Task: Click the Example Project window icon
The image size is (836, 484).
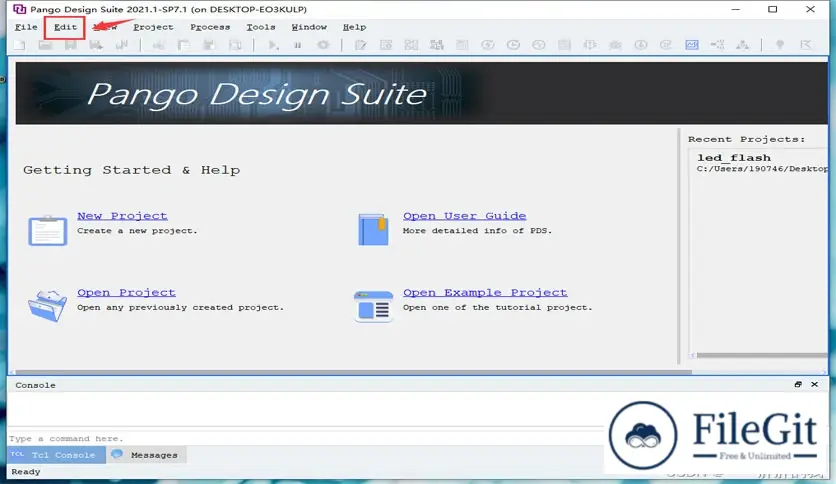Action: pos(374,306)
